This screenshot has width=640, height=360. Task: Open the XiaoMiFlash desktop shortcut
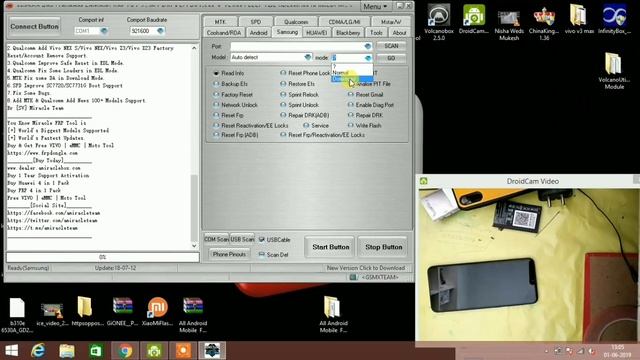pyautogui.click(x=158, y=311)
